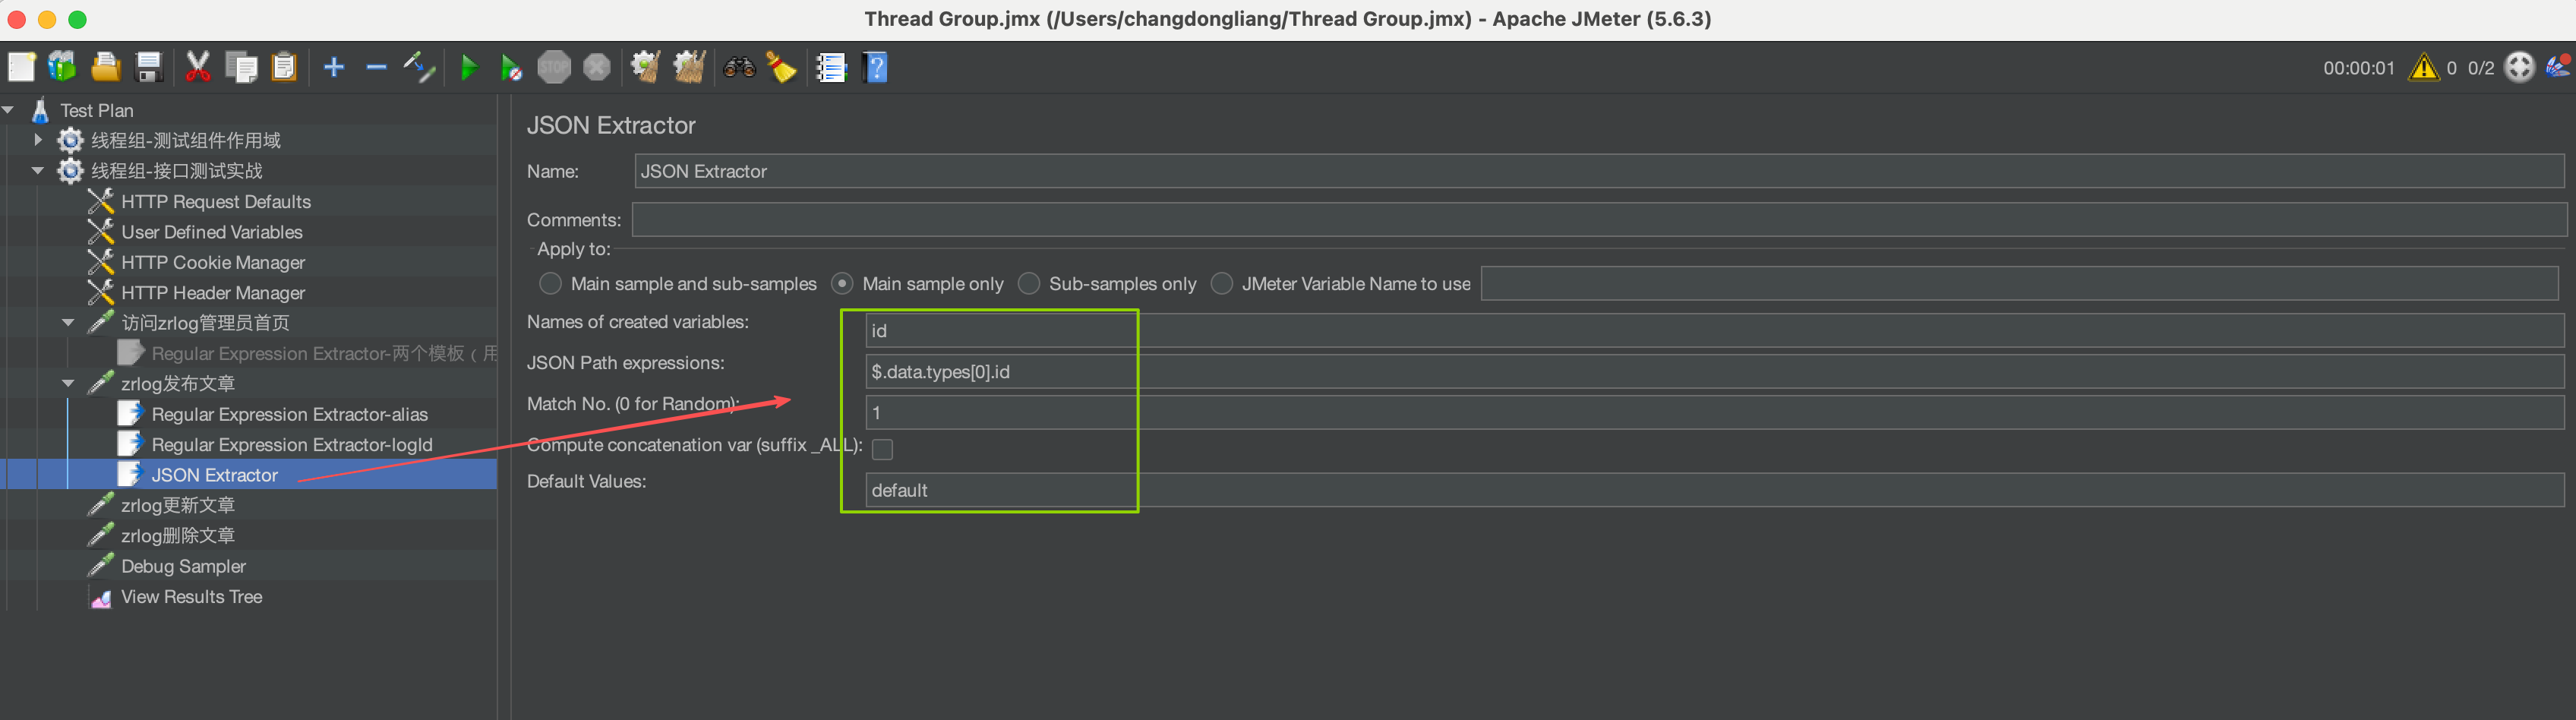The width and height of the screenshot is (2576, 720).
Task: Click the elapsed time 00:00:01 display
Action: pyautogui.click(x=2359, y=68)
